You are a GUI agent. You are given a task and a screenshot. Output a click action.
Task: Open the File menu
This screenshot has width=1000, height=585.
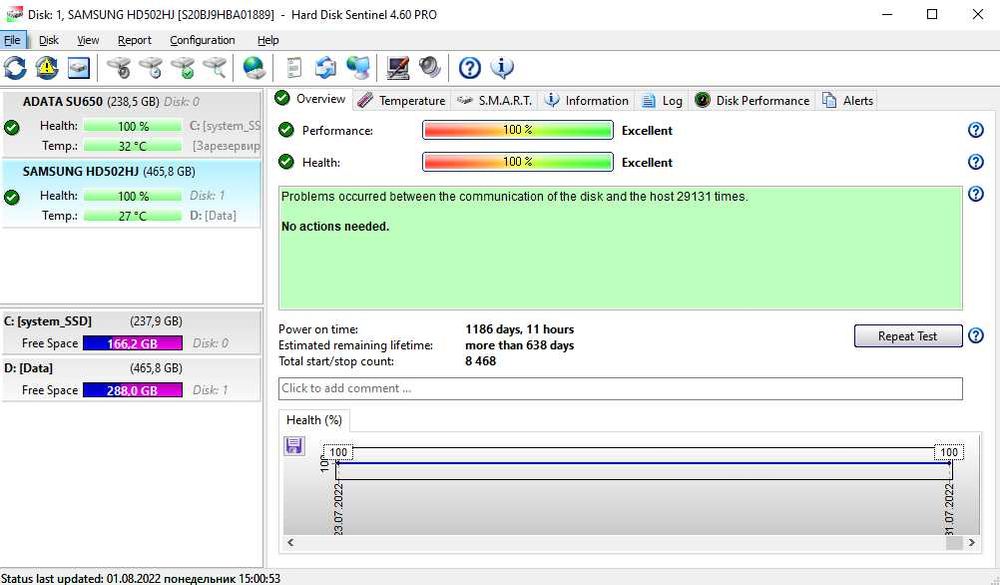pos(12,40)
